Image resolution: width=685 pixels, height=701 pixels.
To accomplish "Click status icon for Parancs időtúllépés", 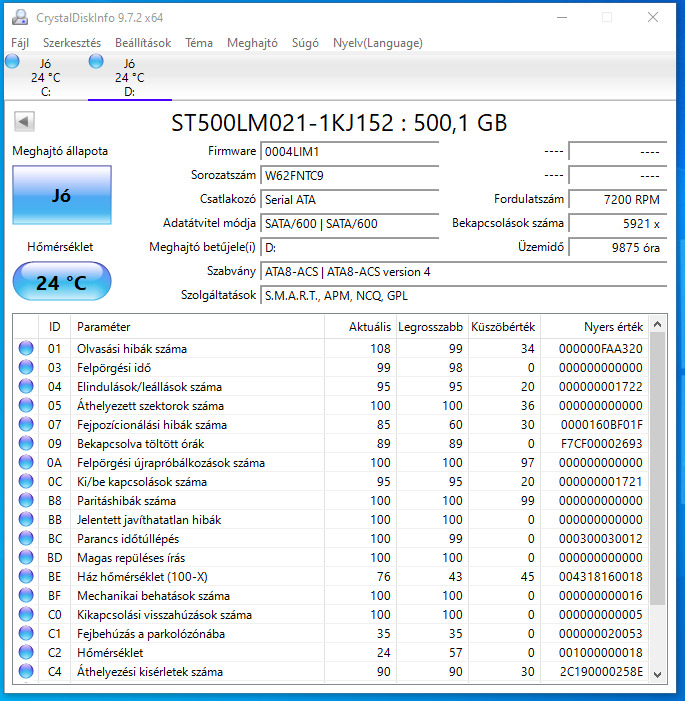I will pos(26,538).
